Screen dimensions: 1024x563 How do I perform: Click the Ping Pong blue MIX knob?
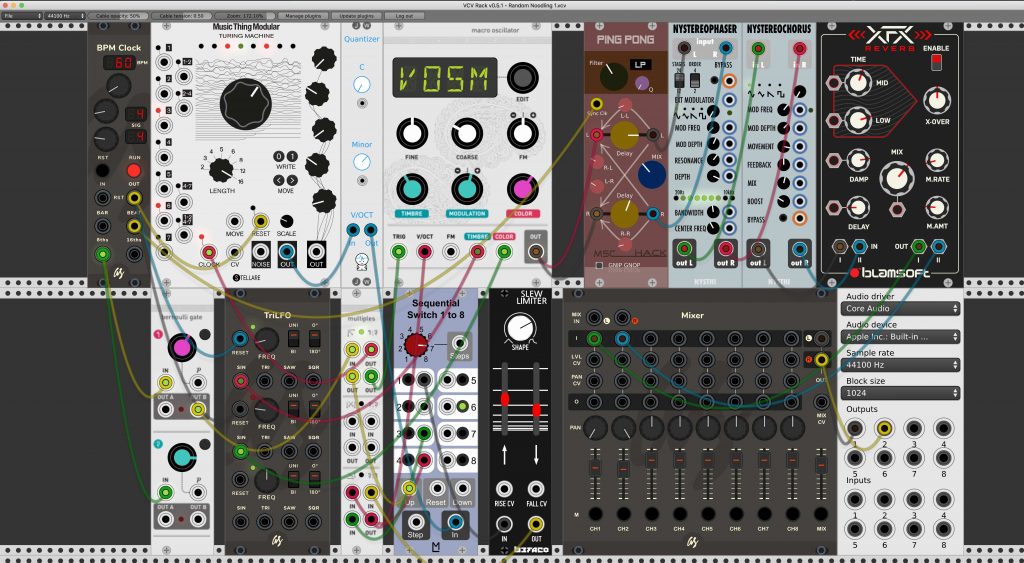click(x=651, y=174)
